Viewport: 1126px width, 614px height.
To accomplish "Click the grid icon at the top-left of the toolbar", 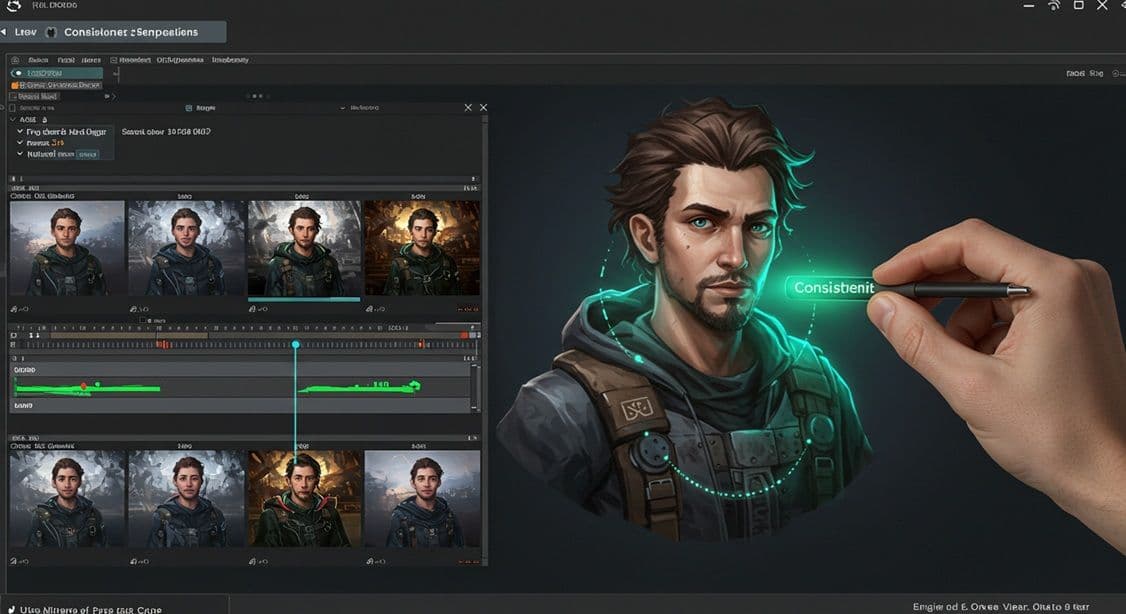I will tap(15, 61).
